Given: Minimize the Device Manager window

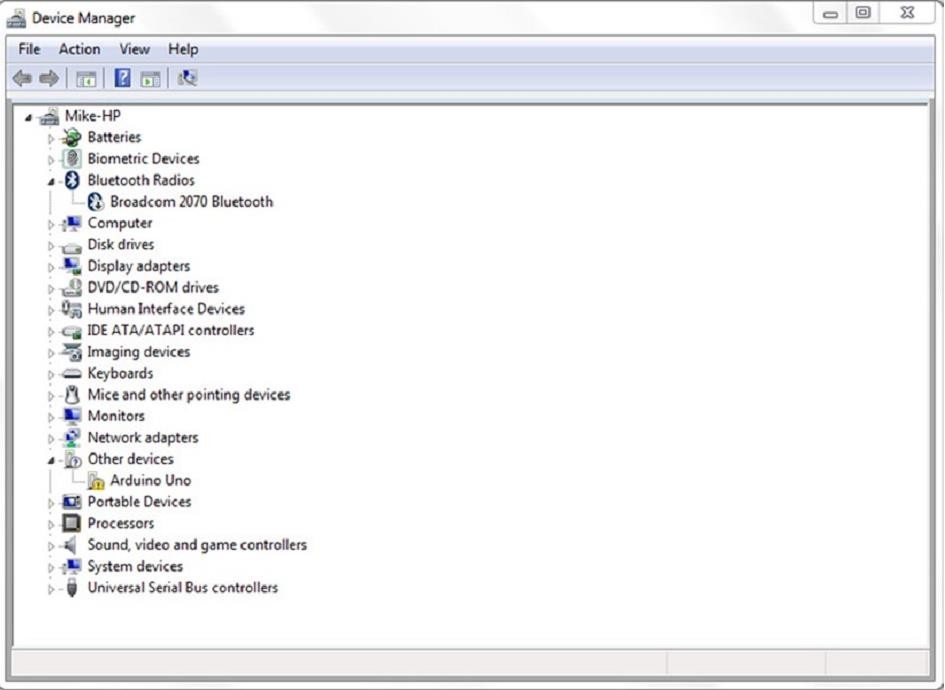Looking at the screenshot, I should pyautogui.click(x=830, y=13).
